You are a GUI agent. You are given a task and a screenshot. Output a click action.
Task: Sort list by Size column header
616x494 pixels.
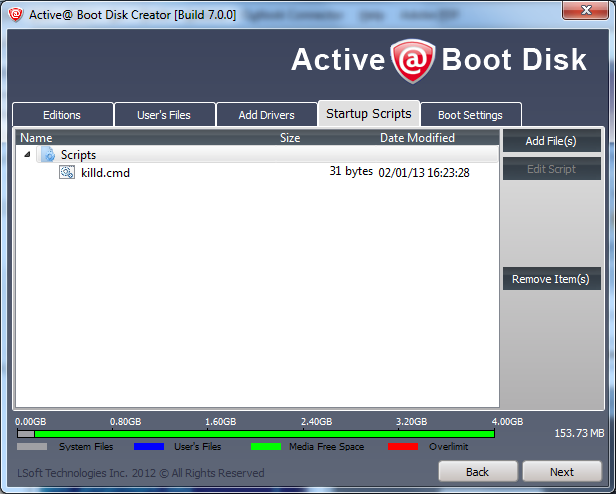click(x=290, y=138)
